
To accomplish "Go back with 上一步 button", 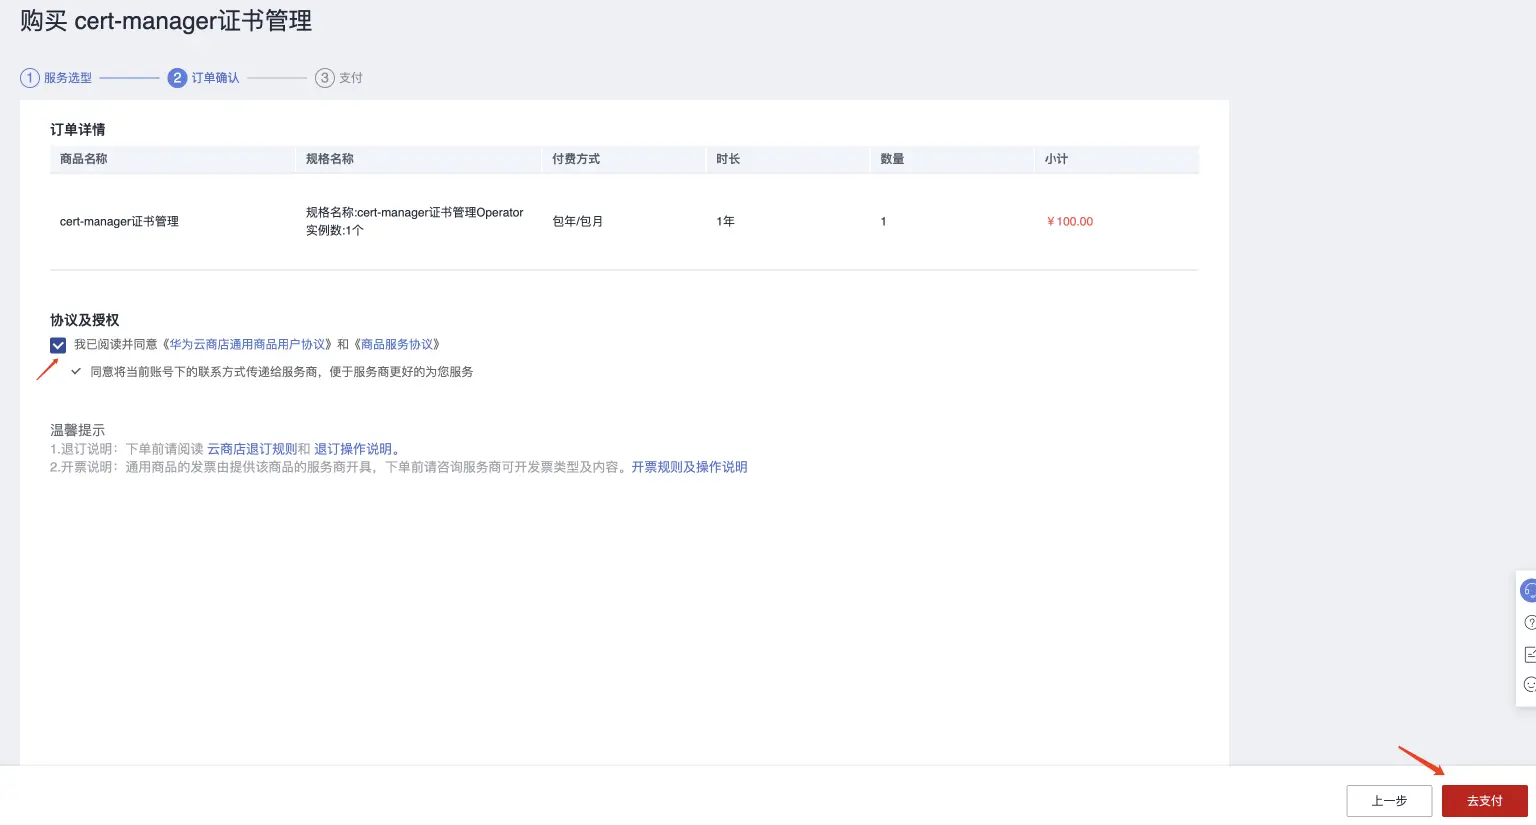I will (x=1389, y=801).
